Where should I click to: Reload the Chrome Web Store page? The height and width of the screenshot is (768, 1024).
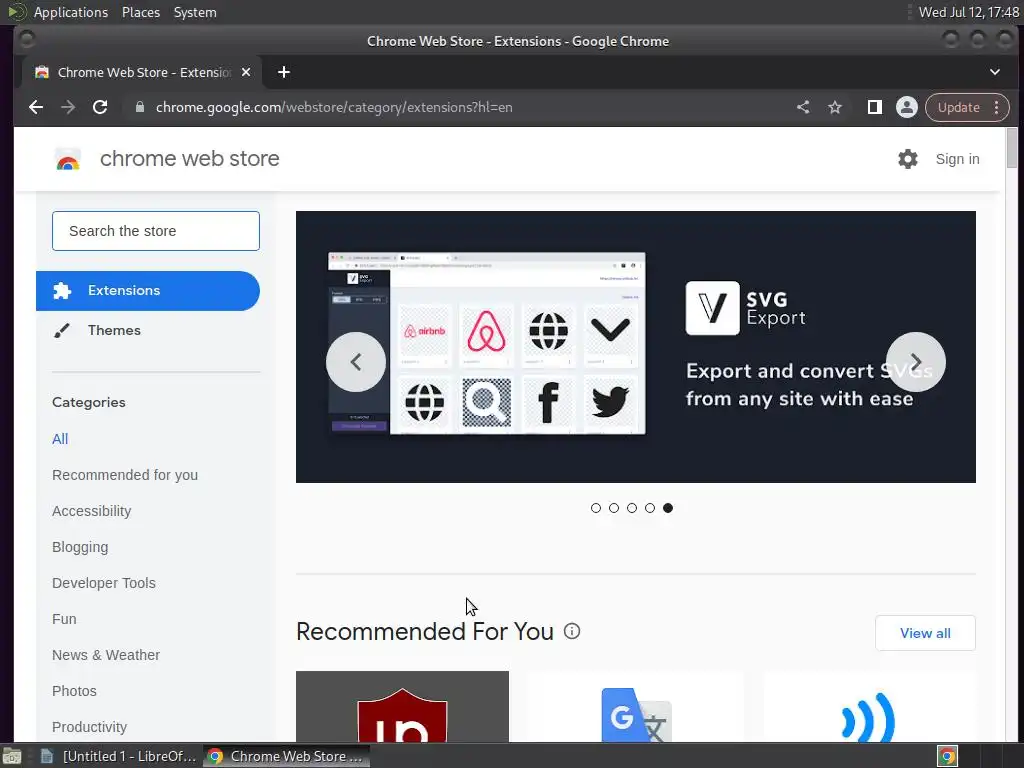100,107
